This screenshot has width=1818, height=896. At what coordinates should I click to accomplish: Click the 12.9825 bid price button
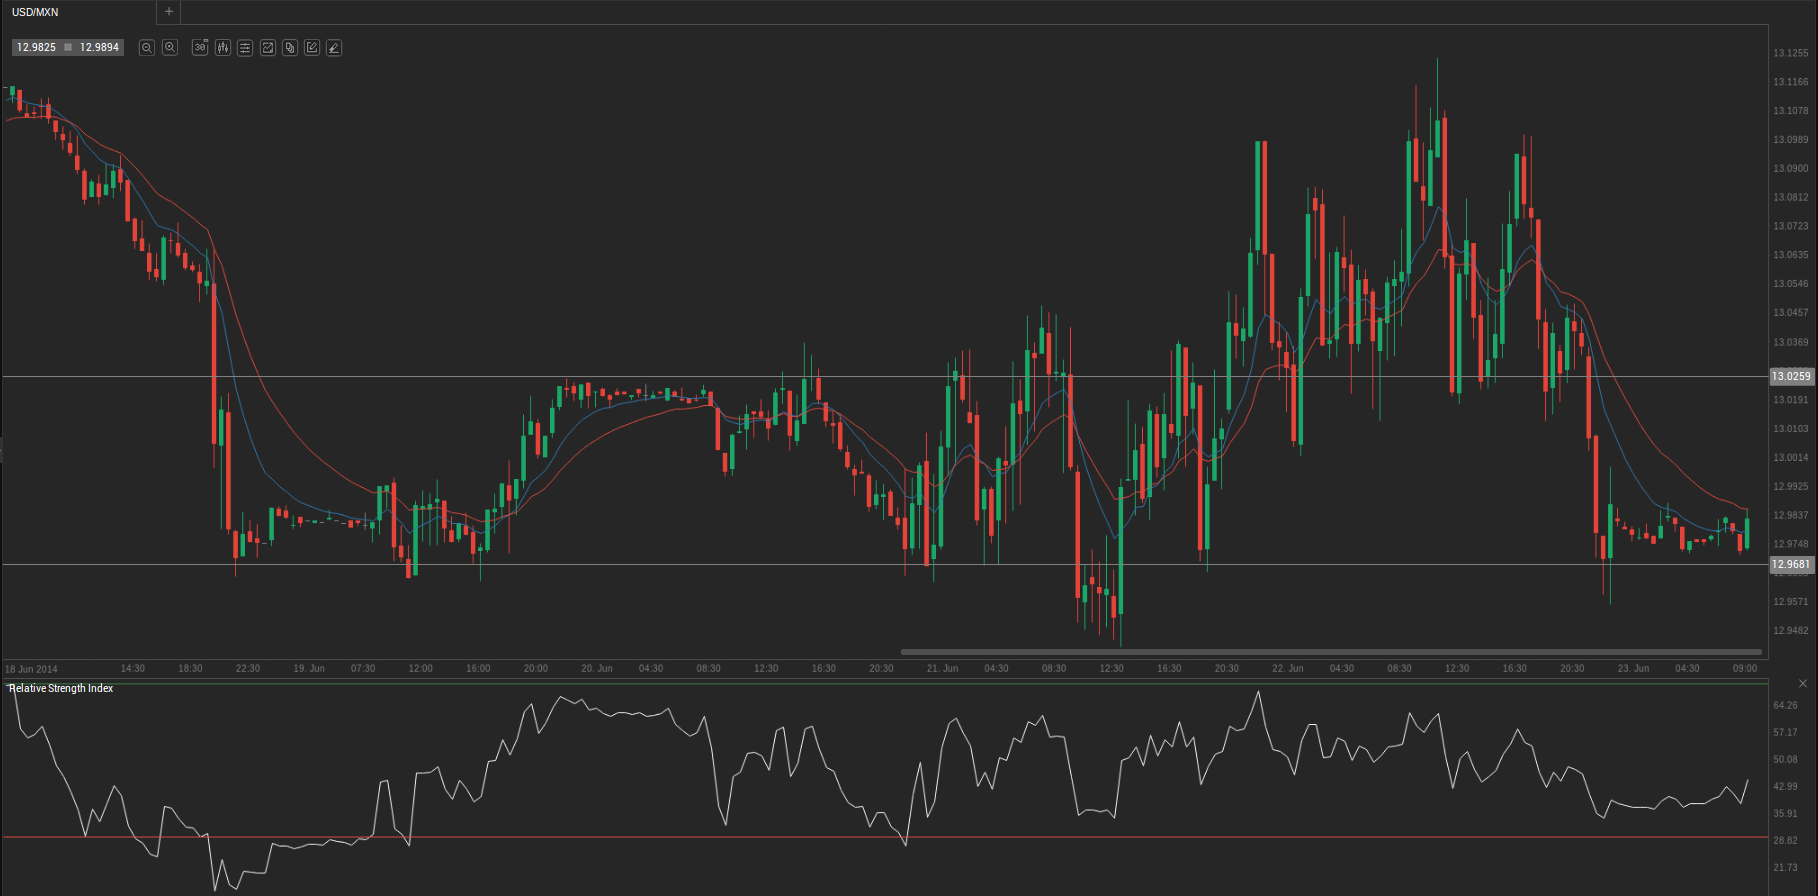pyautogui.click(x=37, y=48)
